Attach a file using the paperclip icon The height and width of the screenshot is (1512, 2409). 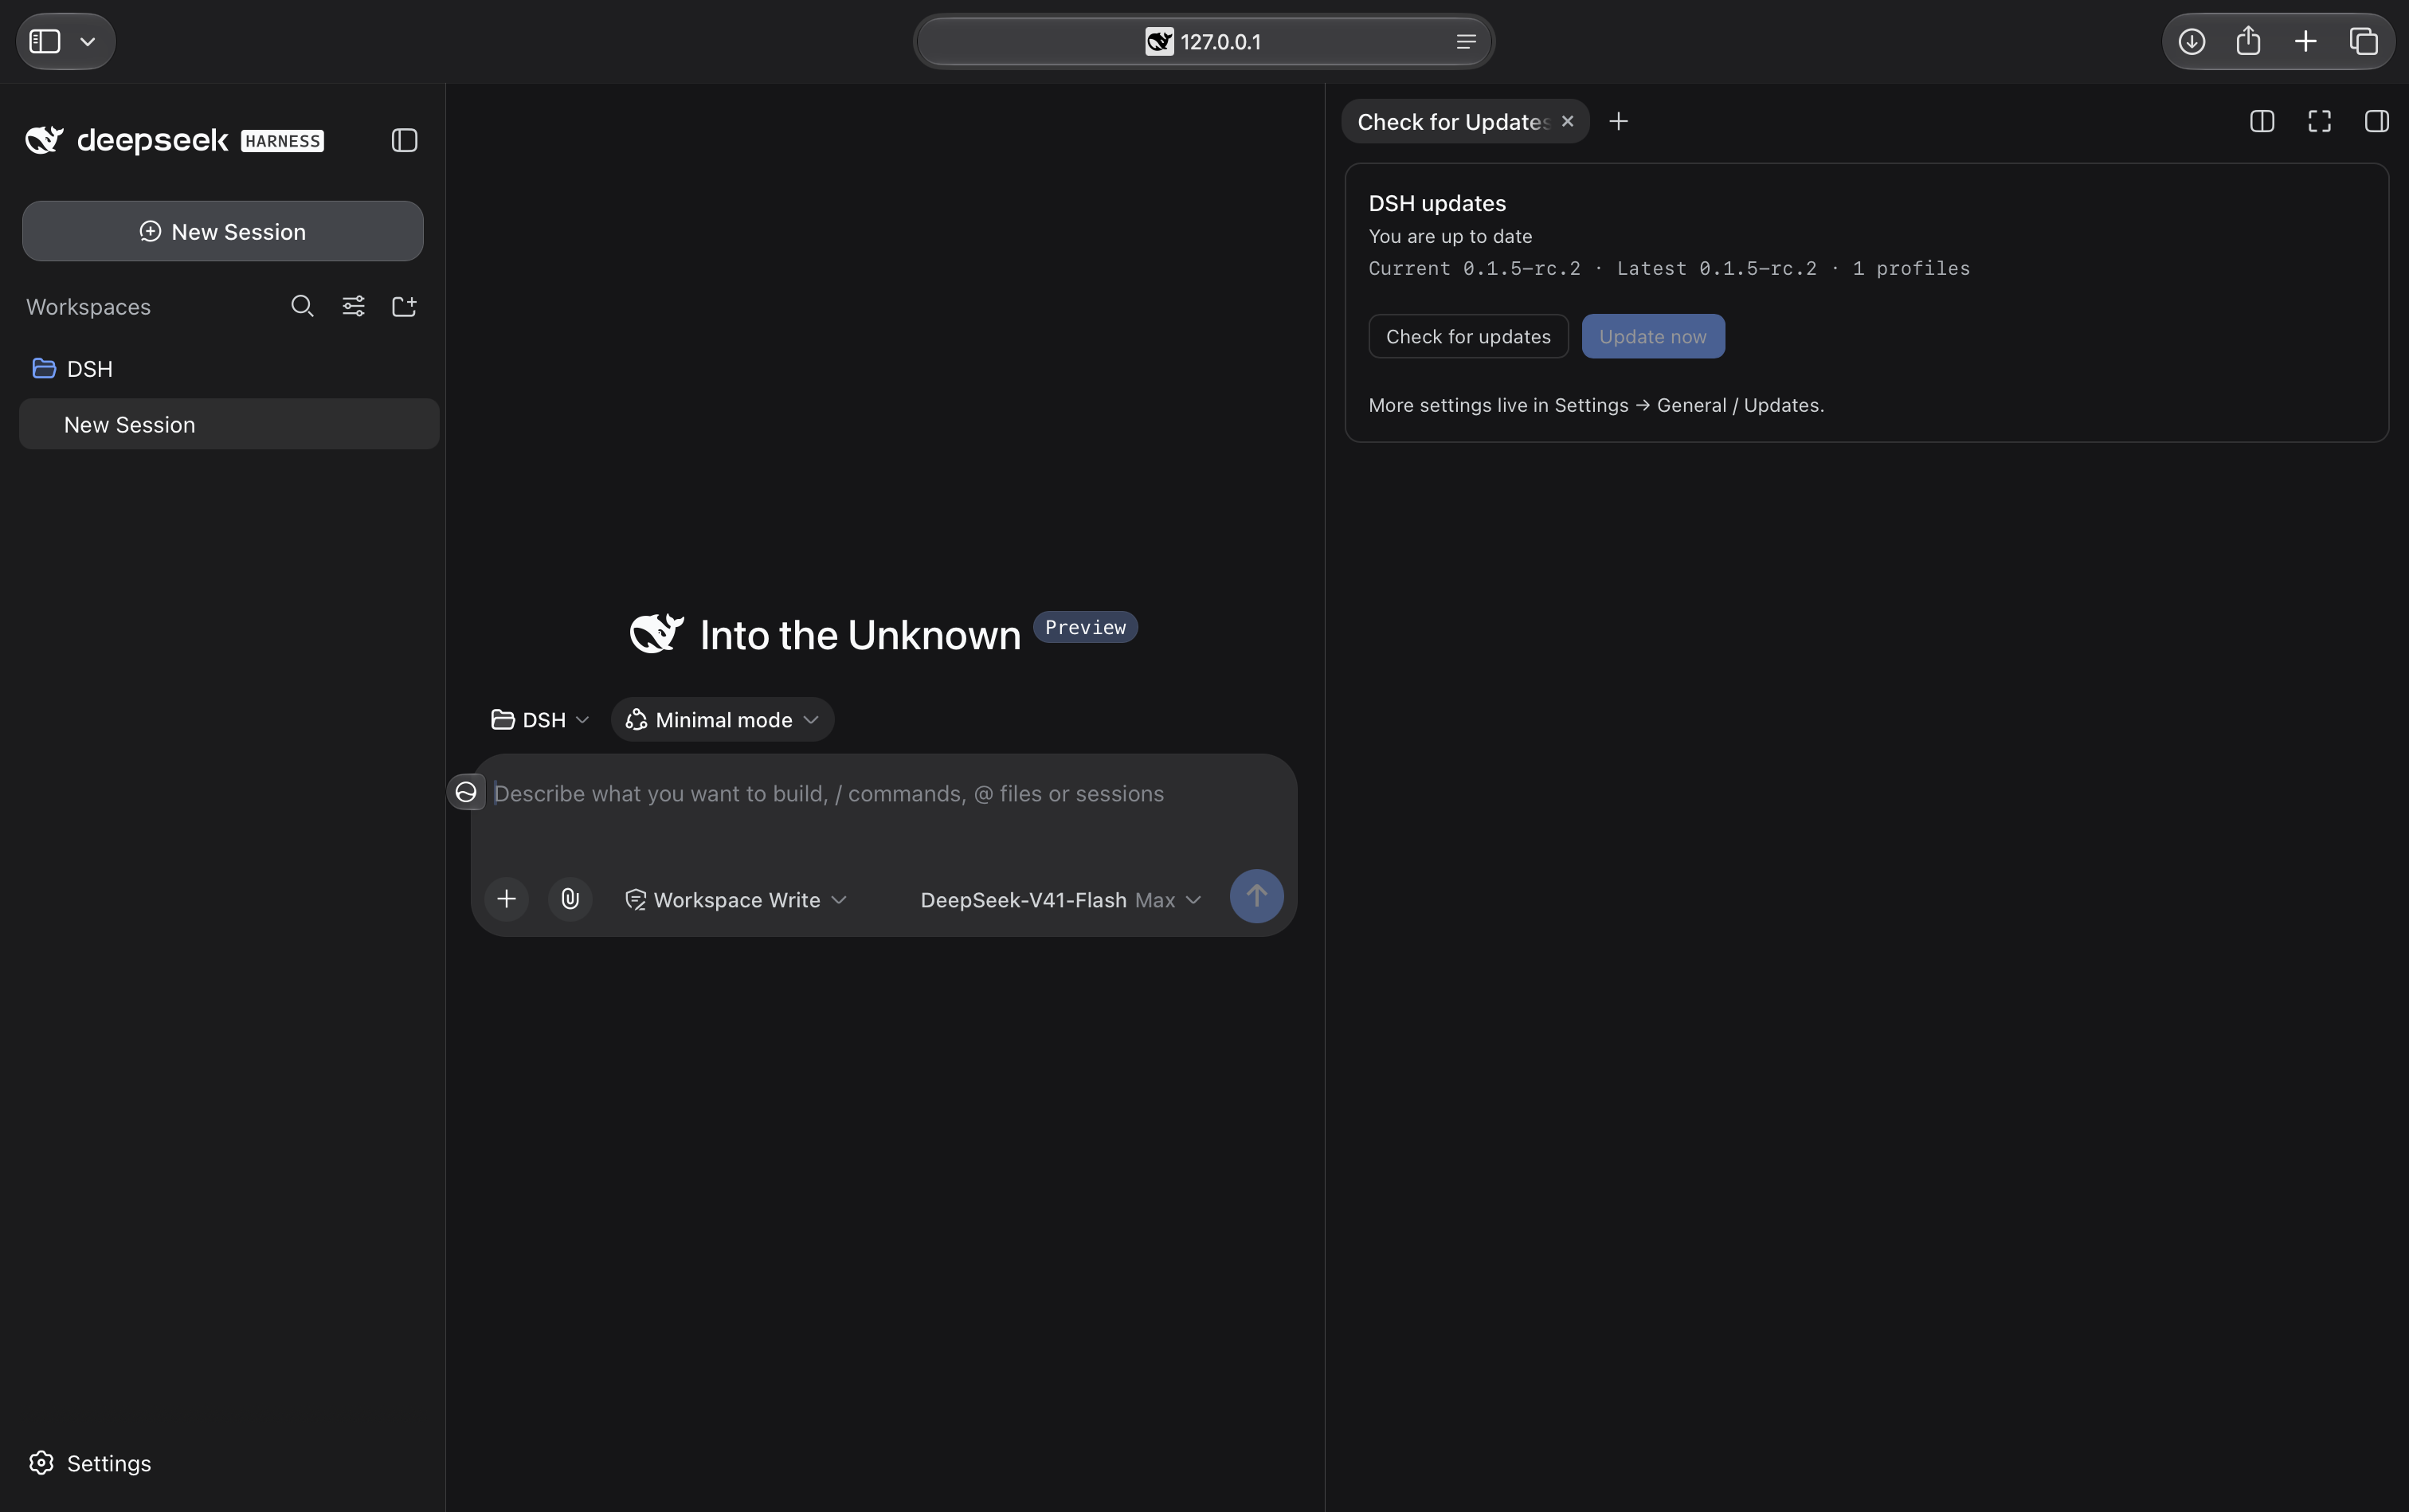pyautogui.click(x=570, y=899)
